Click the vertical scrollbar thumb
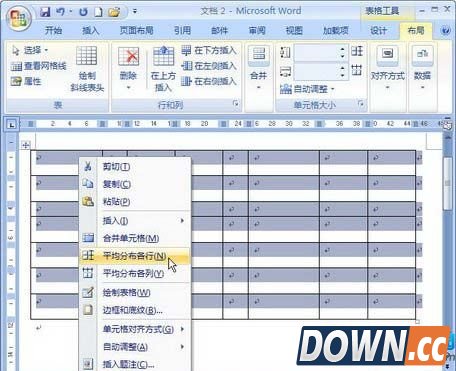 [x=448, y=183]
